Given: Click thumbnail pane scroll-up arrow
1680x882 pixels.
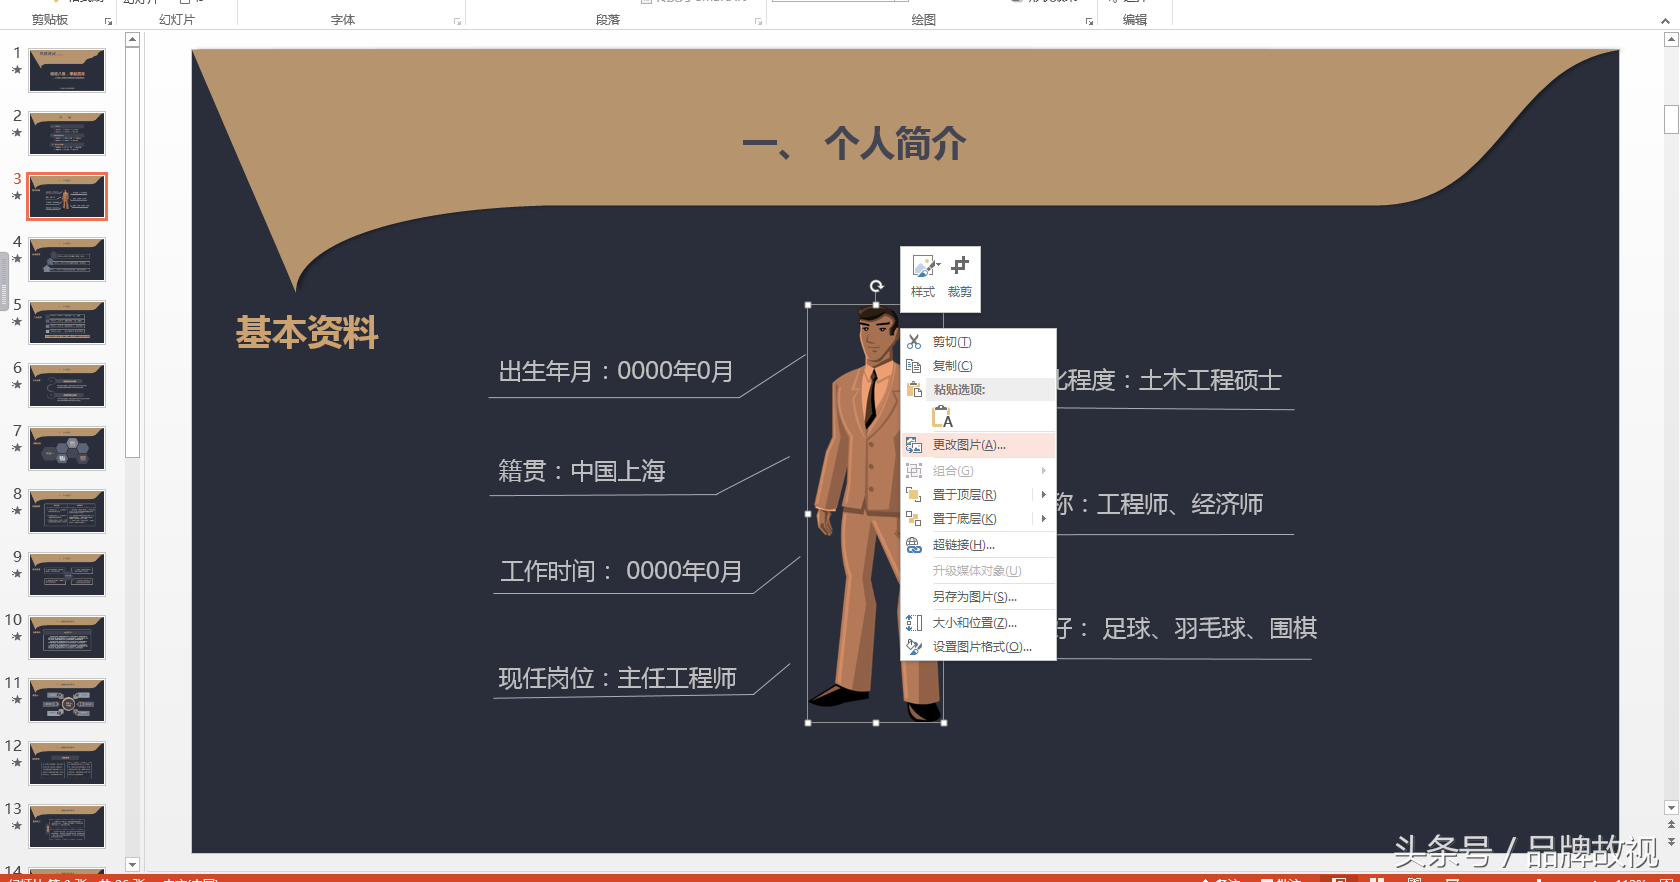Looking at the screenshot, I should pyautogui.click(x=132, y=40).
